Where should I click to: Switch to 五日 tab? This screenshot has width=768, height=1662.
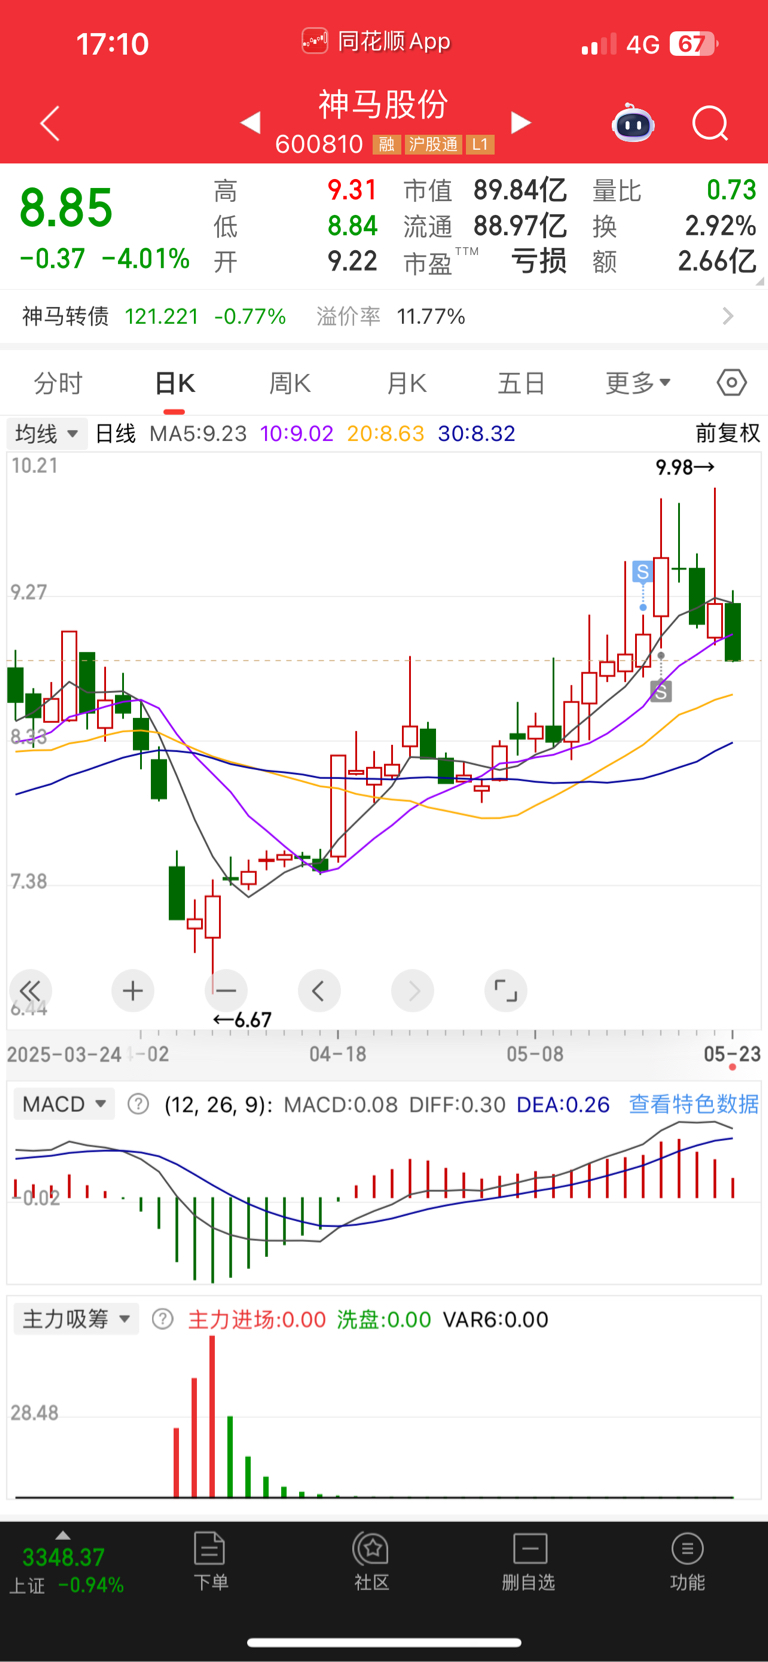(521, 383)
